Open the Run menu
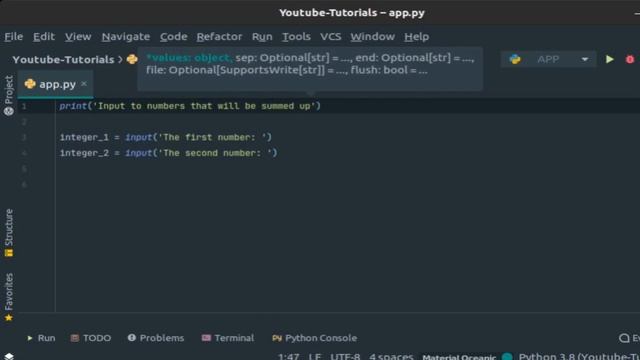Viewport: 640px width, 360px height. 262,37
